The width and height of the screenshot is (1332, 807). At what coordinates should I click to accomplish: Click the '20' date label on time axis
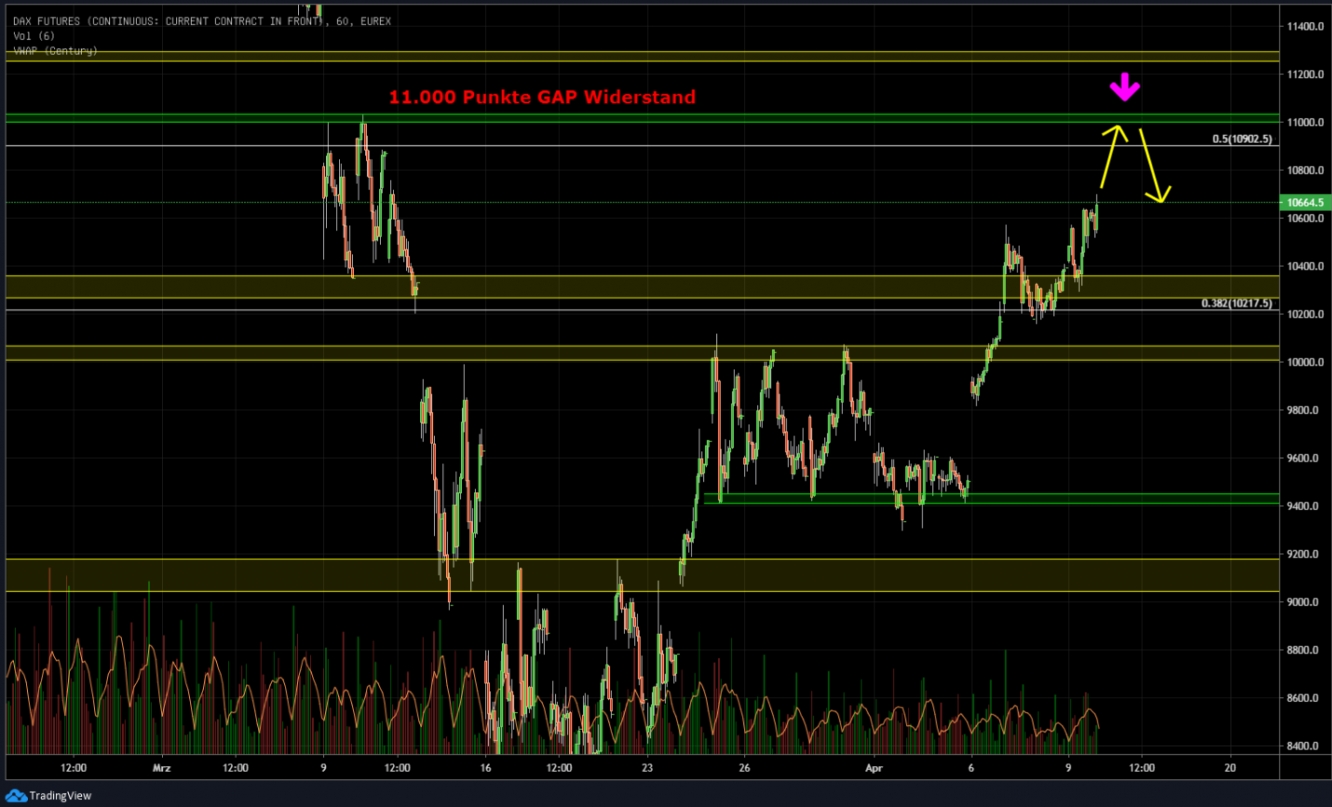(1230, 769)
